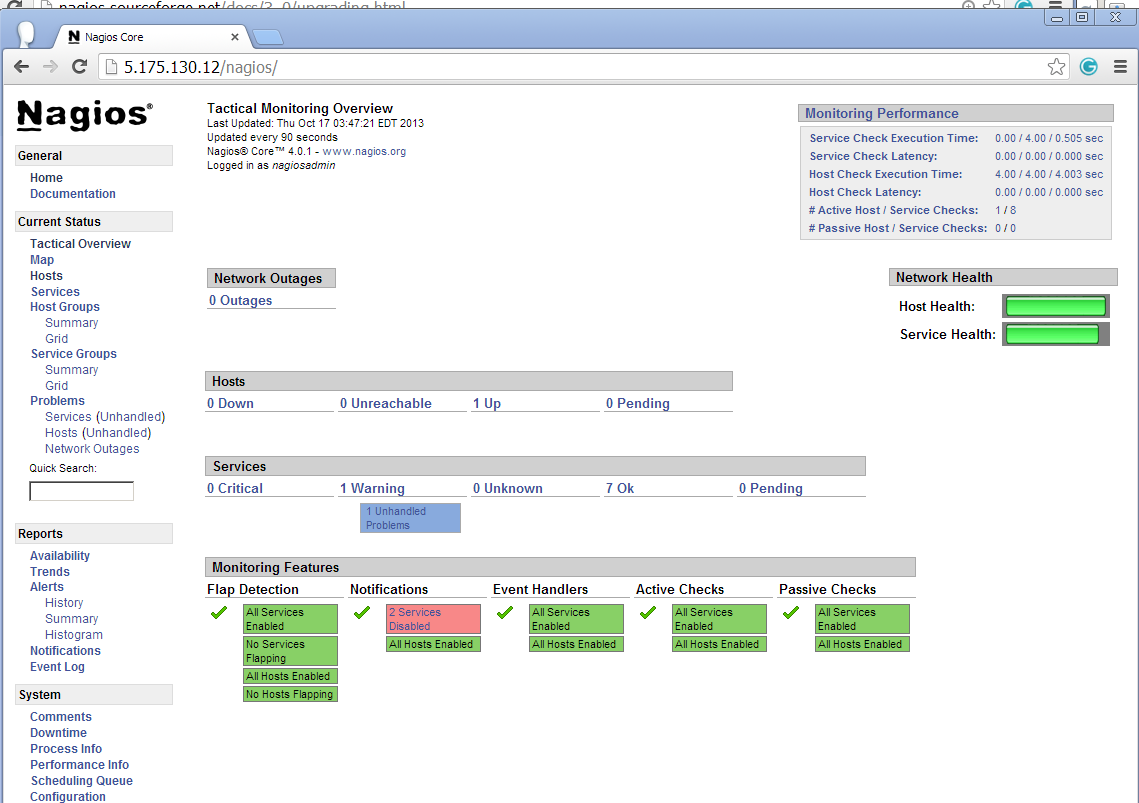Click 0 Critical services link
Viewport: 1139px width, 803px height.
(235, 489)
